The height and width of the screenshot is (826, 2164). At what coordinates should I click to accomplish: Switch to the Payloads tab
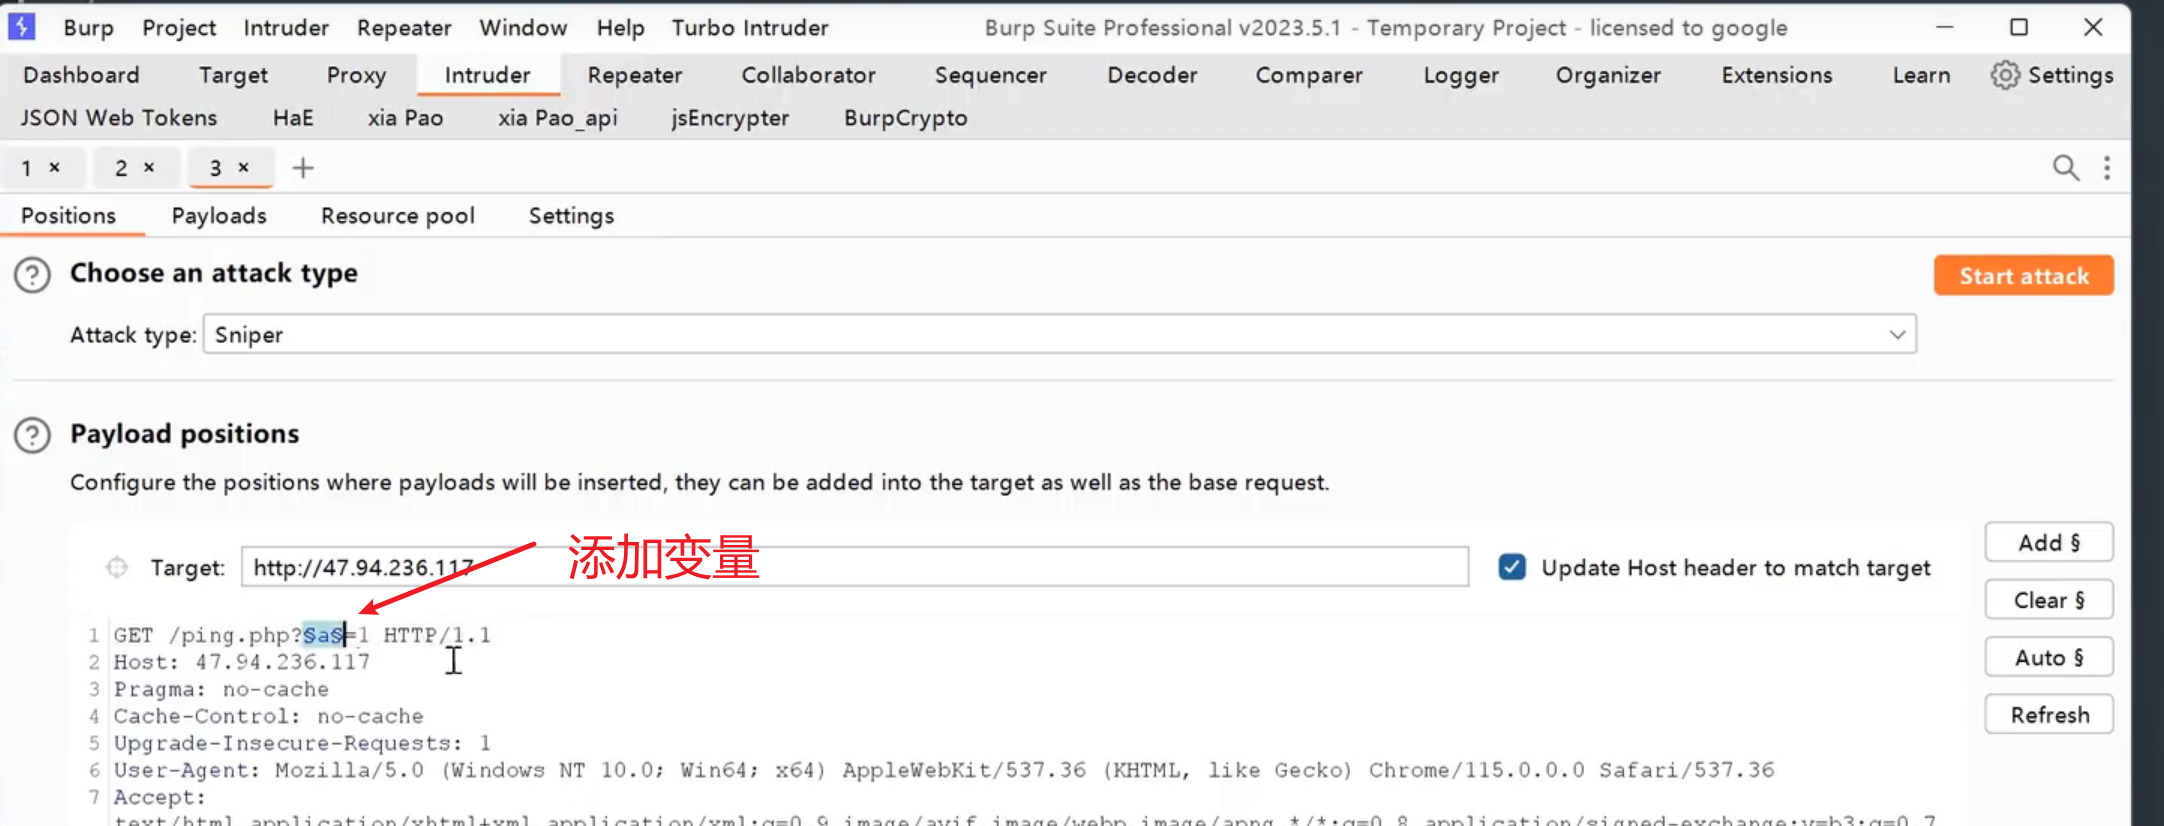pos(219,216)
